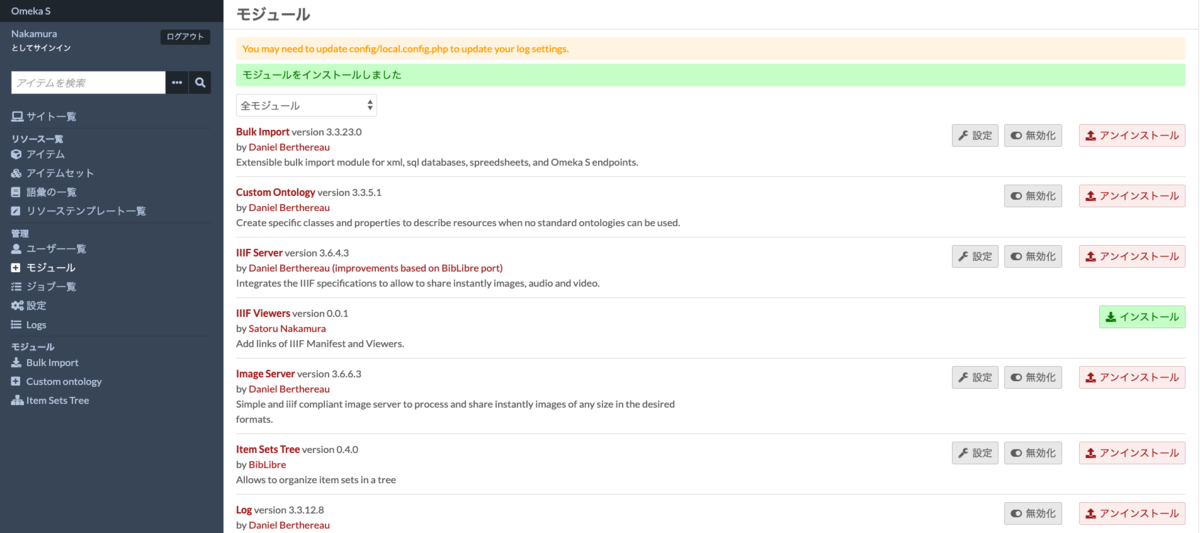Viewport: 1200px width, 533px height.
Task: Open the Bulk Import module title link
Action: [x=263, y=131]
